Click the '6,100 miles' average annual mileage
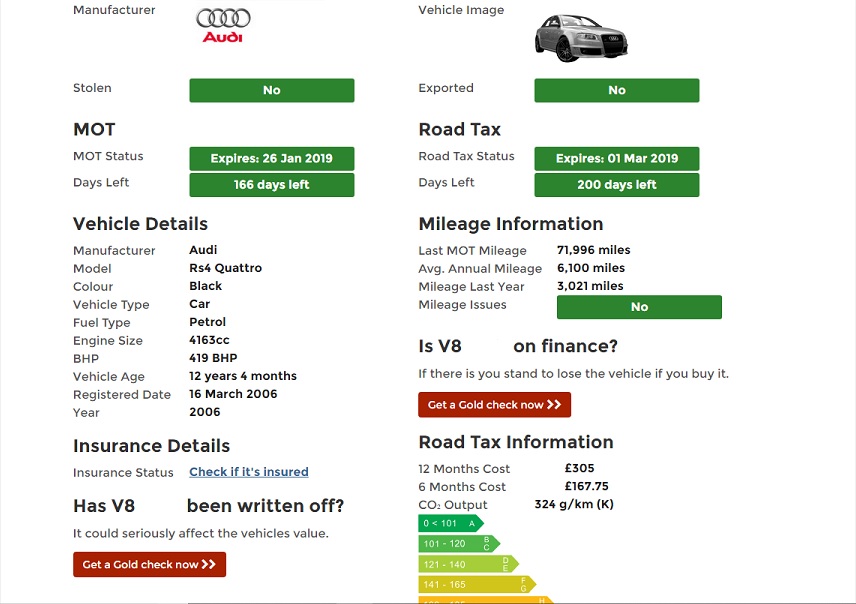This screenshot has height=604, width=856. pos(591,268)
